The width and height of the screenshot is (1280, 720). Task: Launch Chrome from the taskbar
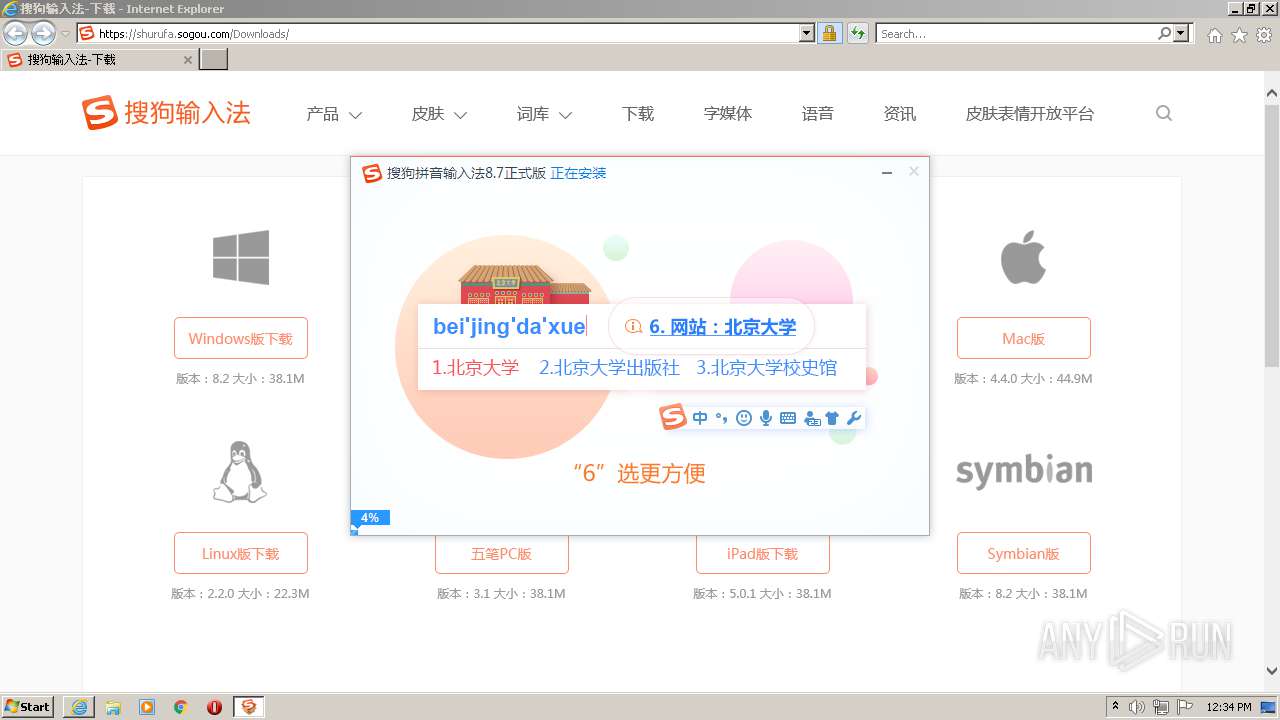[x=181, y=707]
